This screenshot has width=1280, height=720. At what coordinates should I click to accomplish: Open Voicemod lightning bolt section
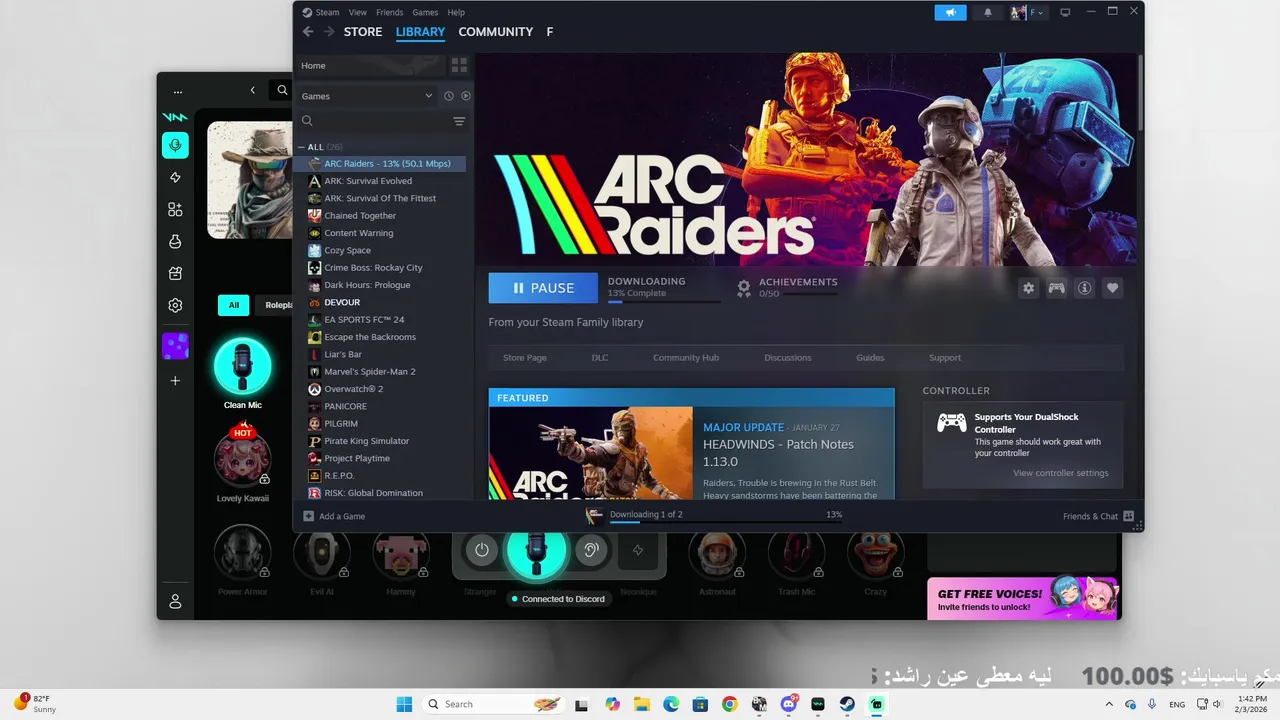(x=175, y=177)
